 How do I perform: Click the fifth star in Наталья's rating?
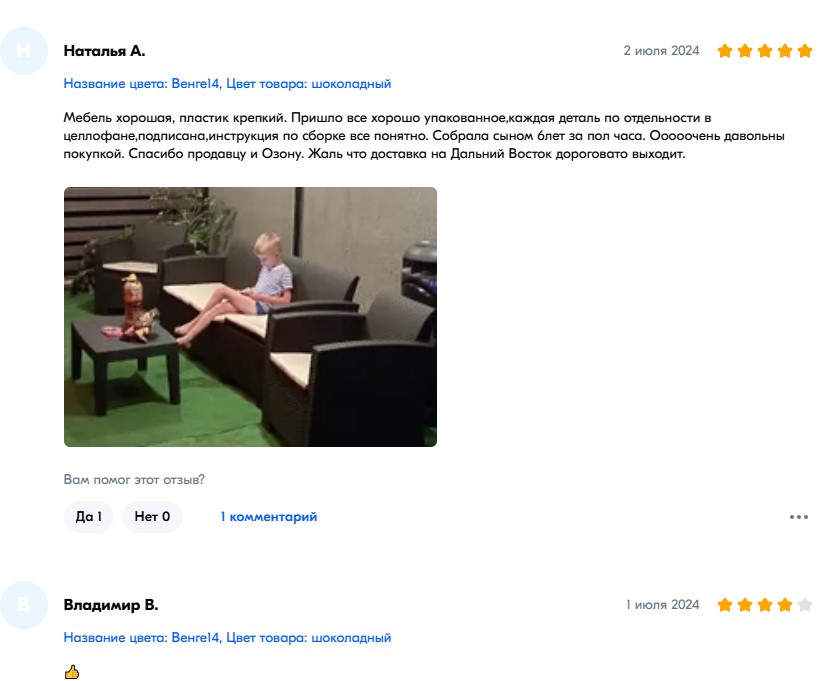coord(805,51)
